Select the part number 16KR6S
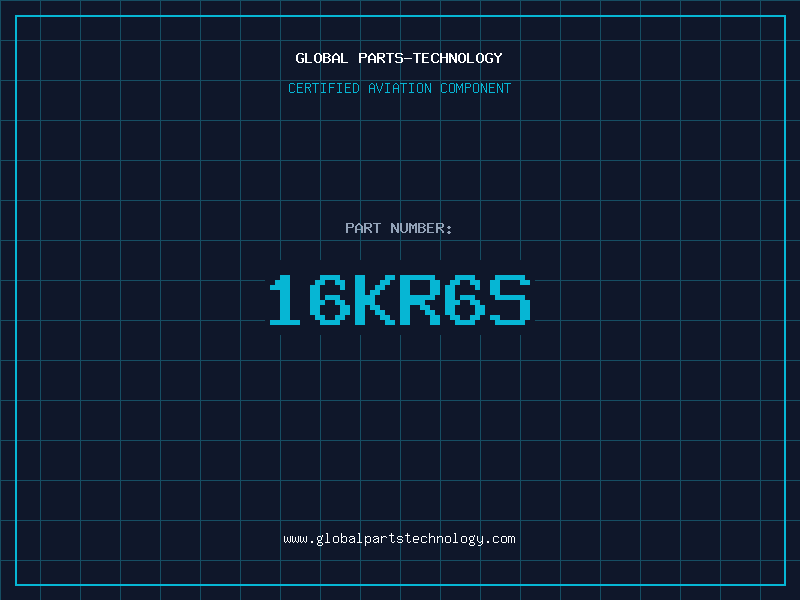 click(400, 300)
